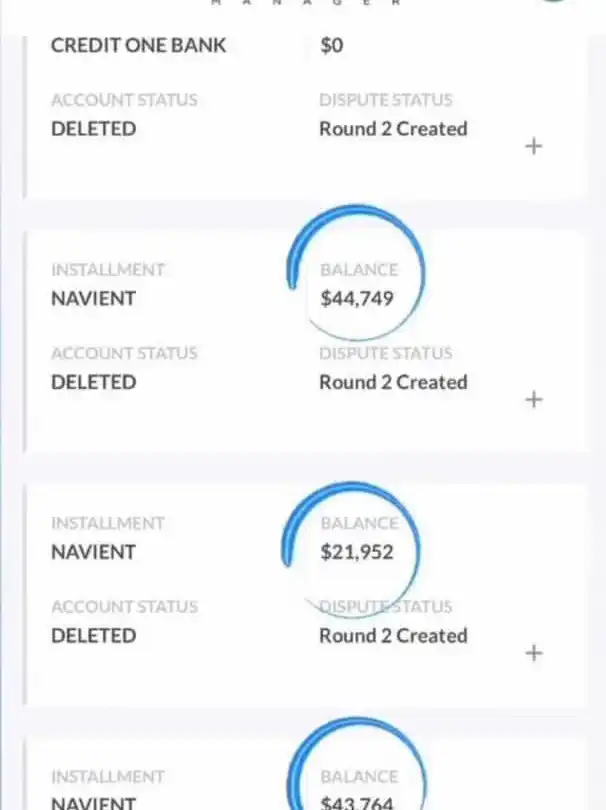
Task: Click DELETED status on the $44,749 card
Action: pos(93,382)
